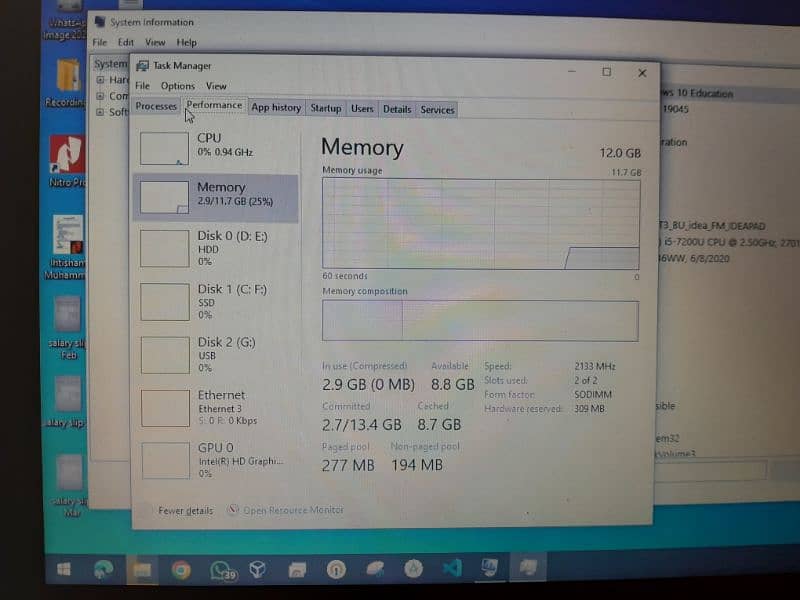Switch to the Users tab
The image size is (800, 600).
pos(362,109)
